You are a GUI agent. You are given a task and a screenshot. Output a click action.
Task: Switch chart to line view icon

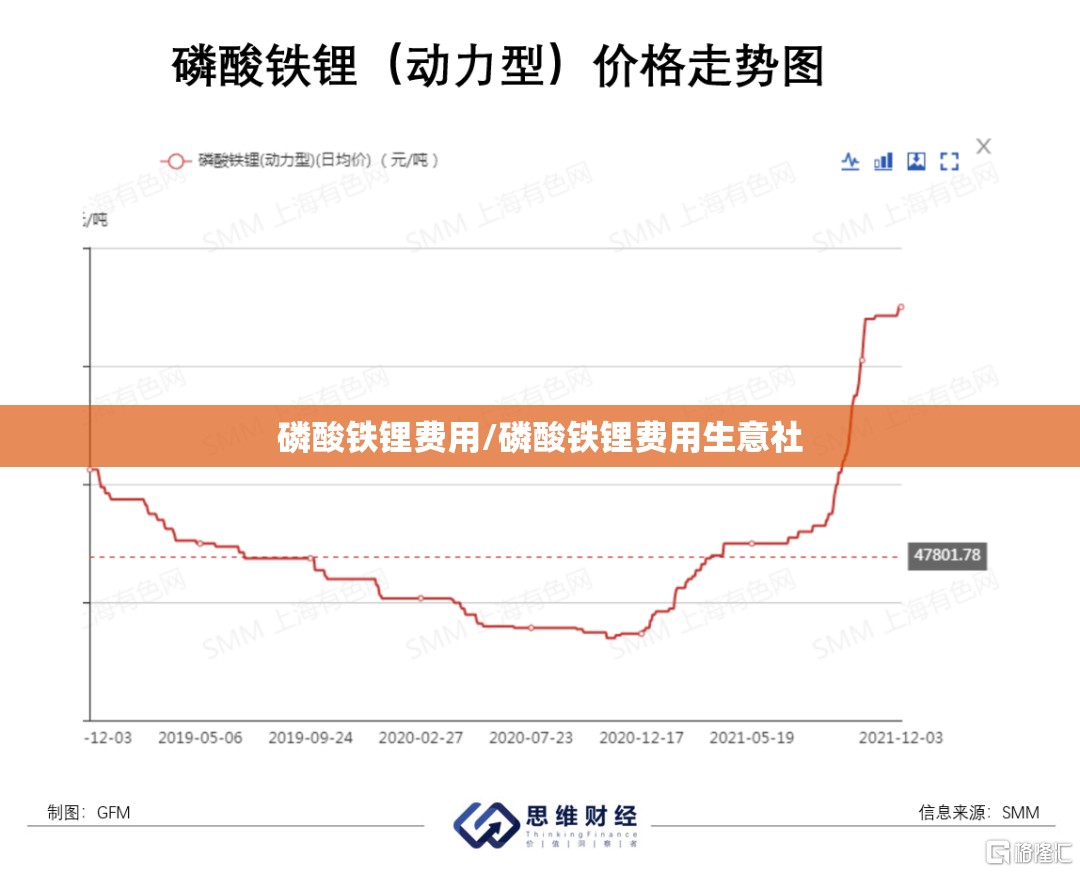point(850,162)
